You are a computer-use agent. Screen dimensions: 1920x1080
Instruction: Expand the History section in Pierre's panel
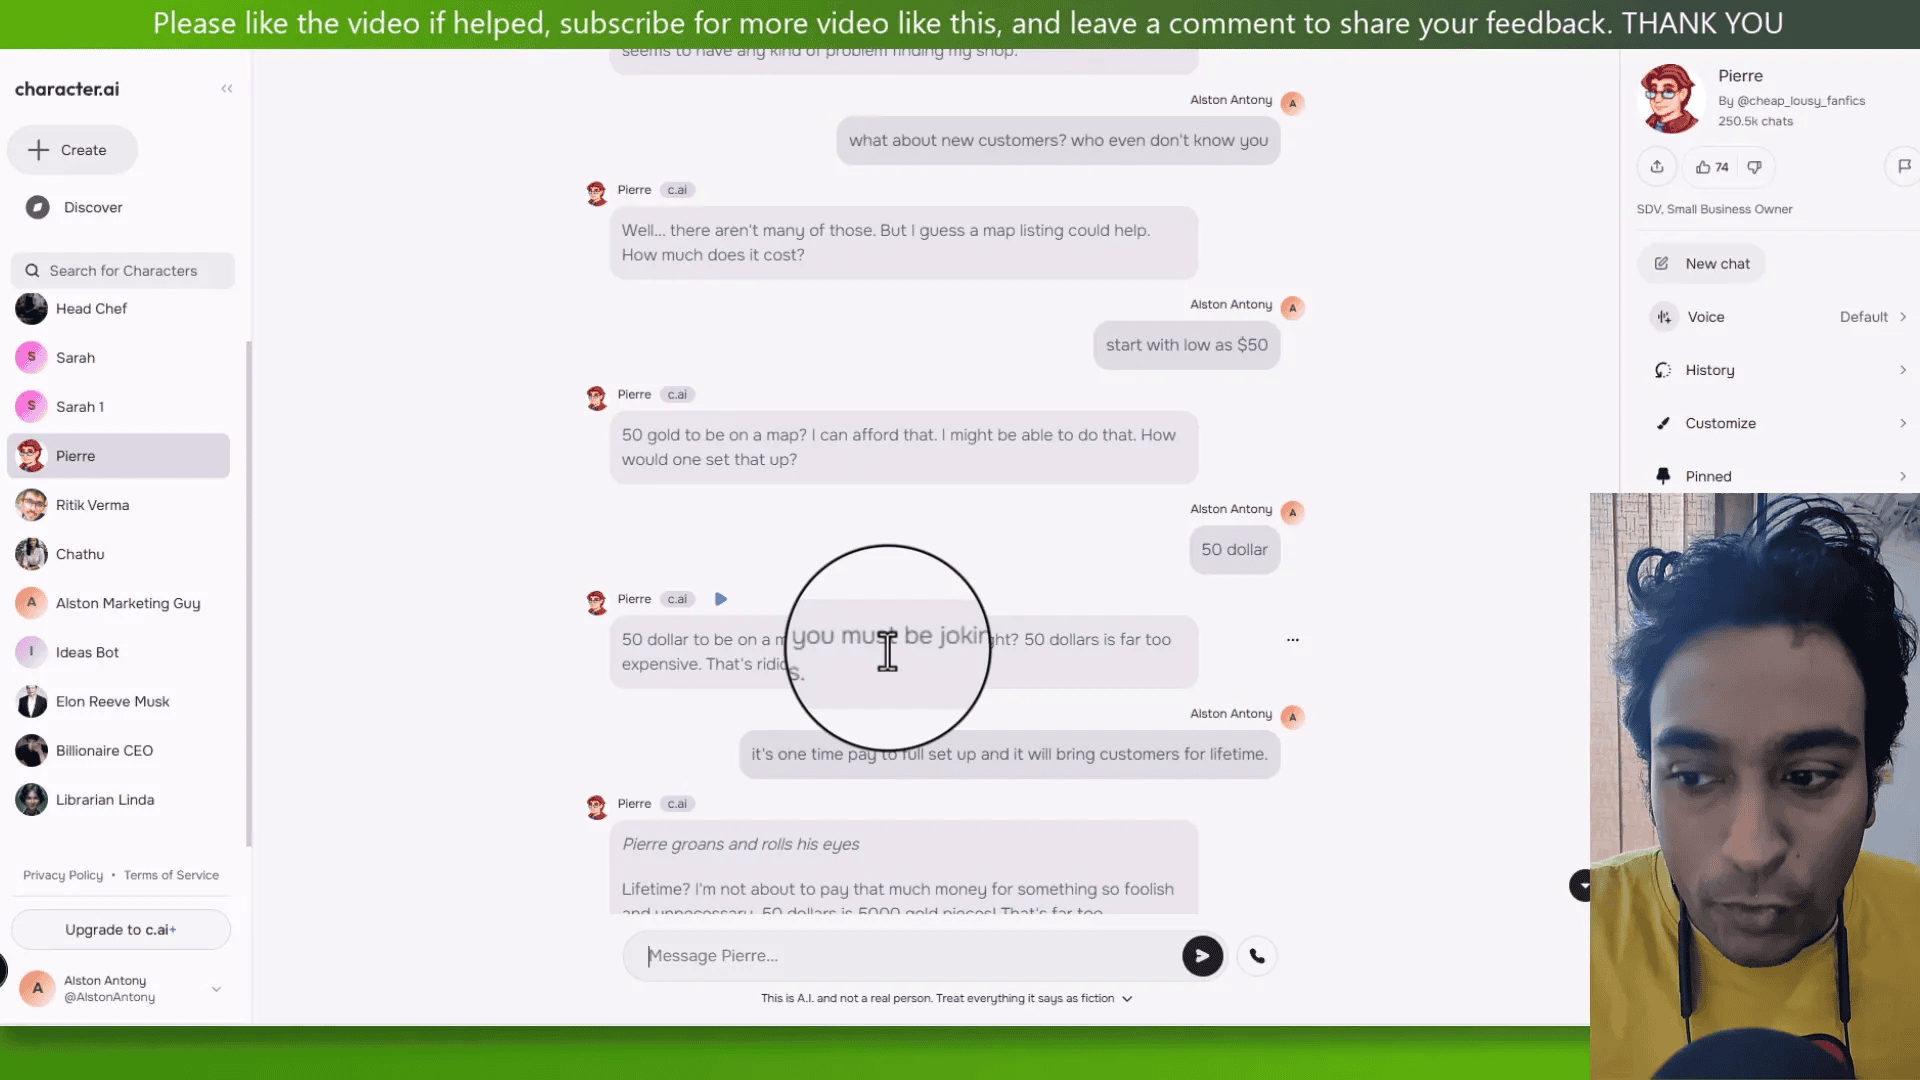coord(1903,369)
